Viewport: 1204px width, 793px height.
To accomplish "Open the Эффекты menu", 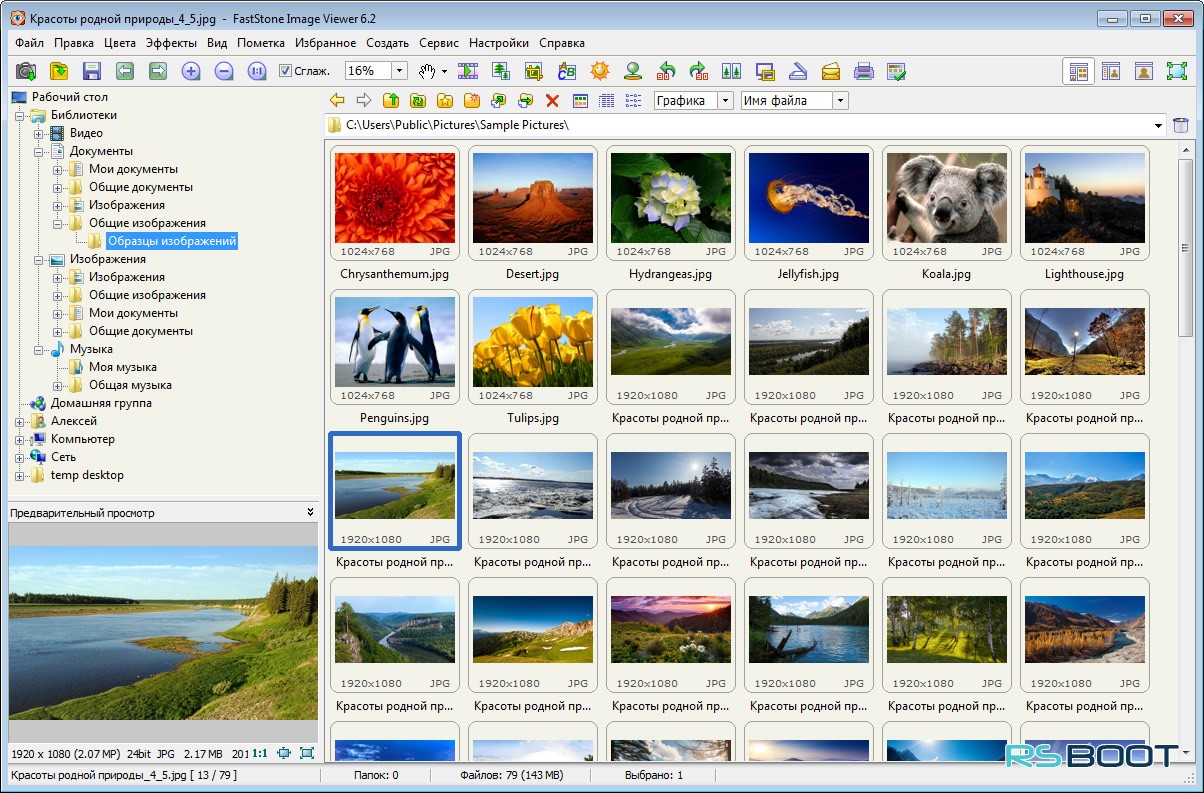I will pyautogui.click(x=171, y=43).
